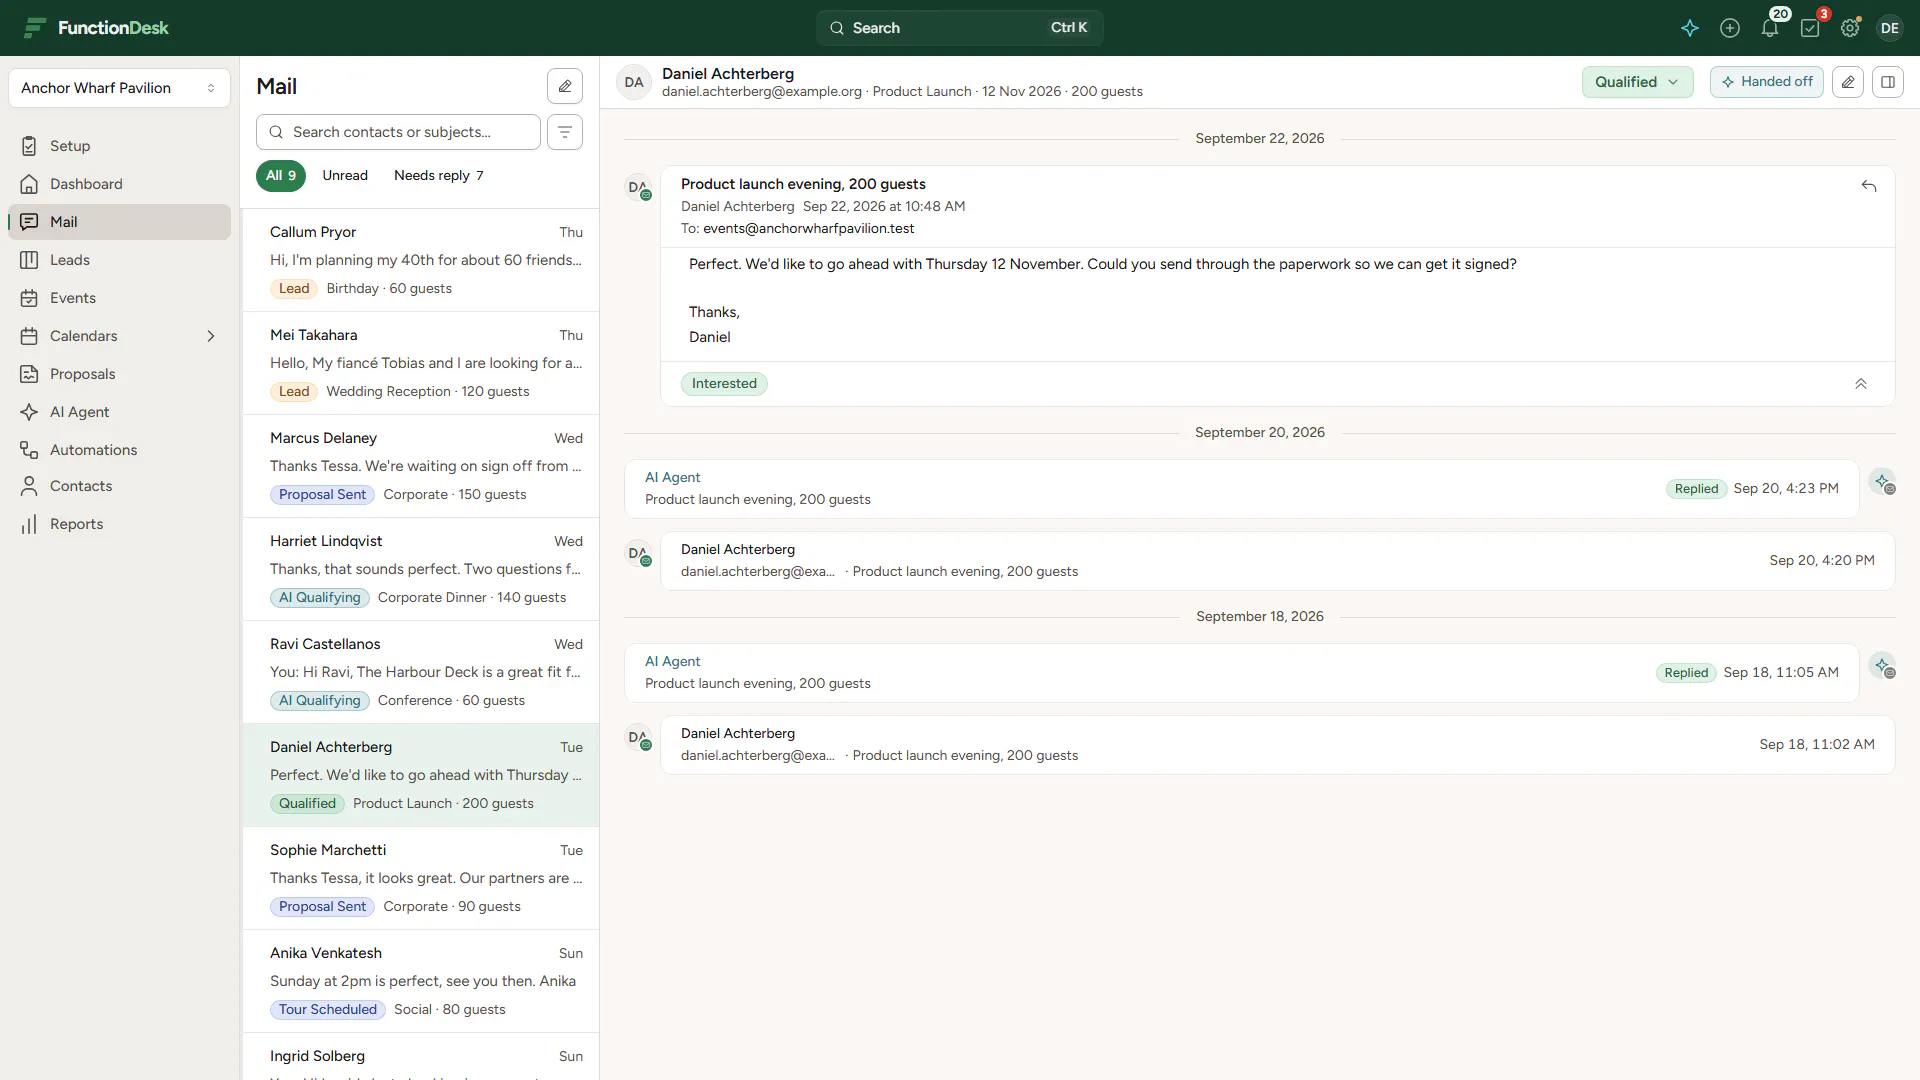Select the Unread filter
Viewport: 1920px width, 1080px height.
(345, 175)
